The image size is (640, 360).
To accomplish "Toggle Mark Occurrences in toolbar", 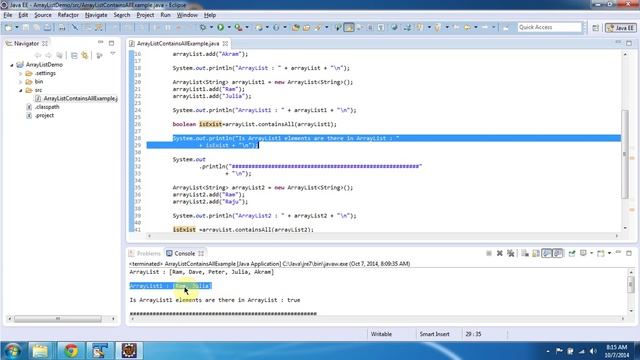I will pos(349,27).
